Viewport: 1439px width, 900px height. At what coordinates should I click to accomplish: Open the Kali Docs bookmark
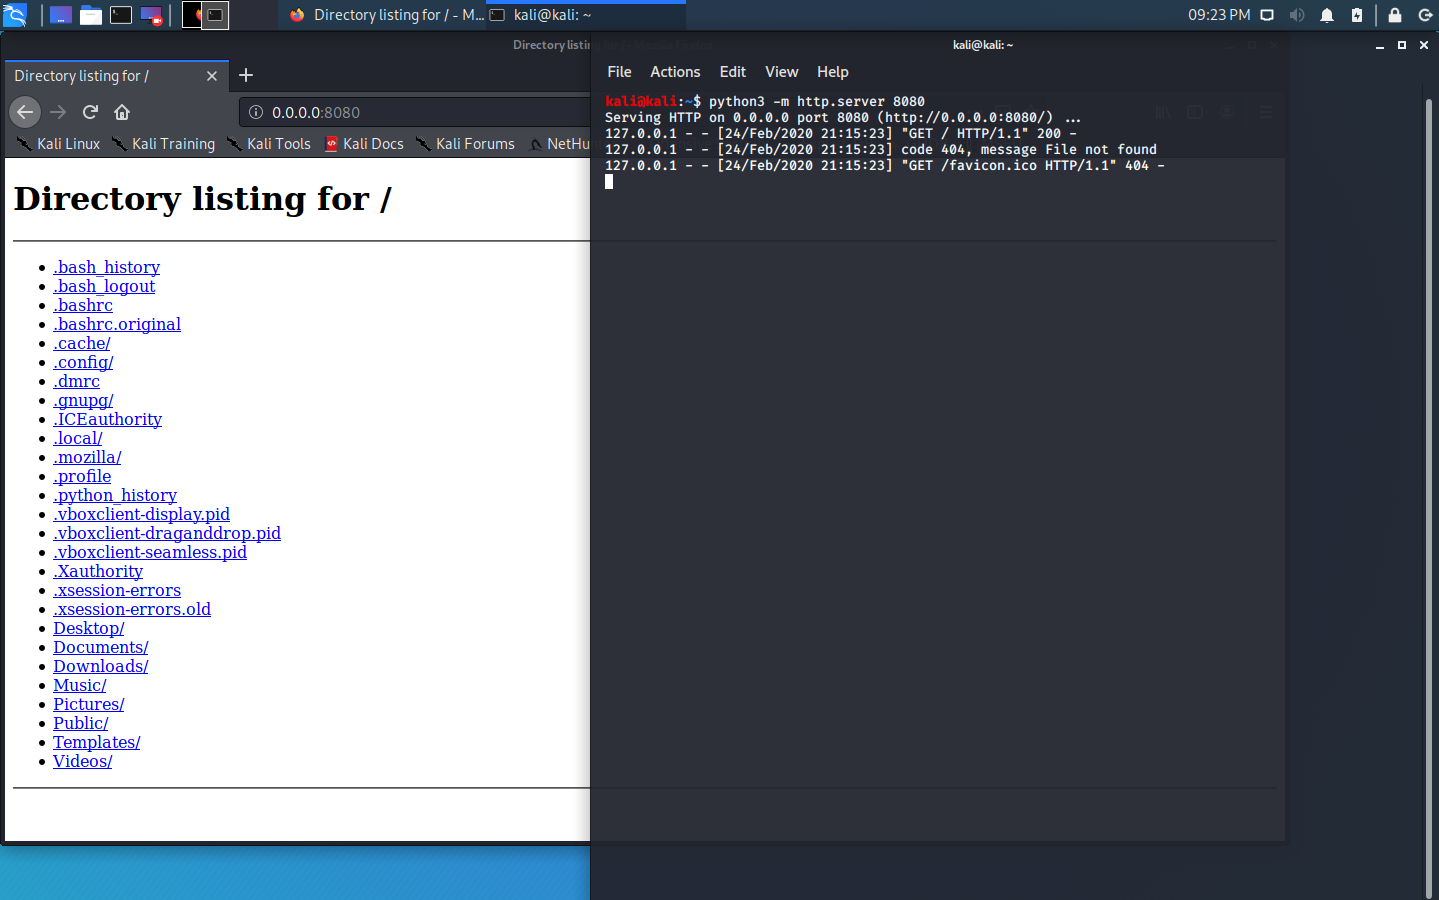pyautogui.click(x=364, y=143)
